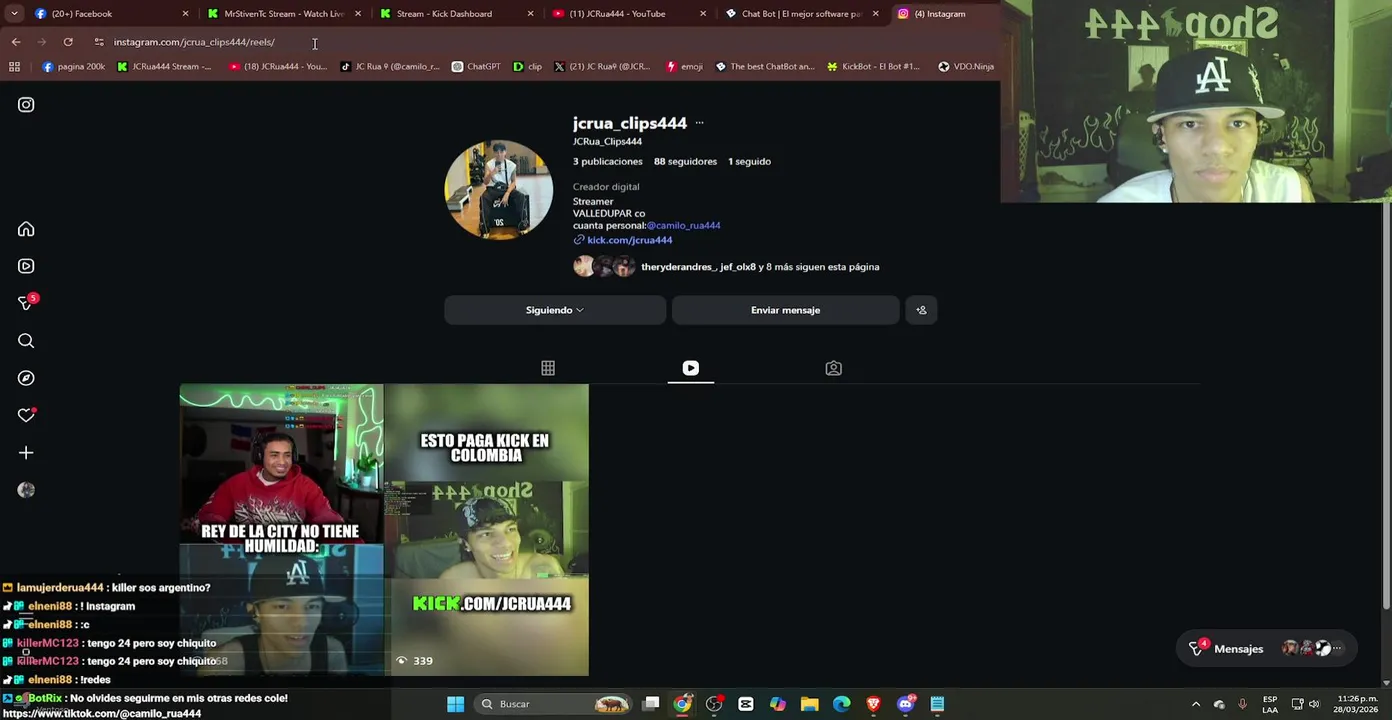Open 'emoji' bookmark
This screenshot has width=1392, height=720.
(x=684, y=67)
